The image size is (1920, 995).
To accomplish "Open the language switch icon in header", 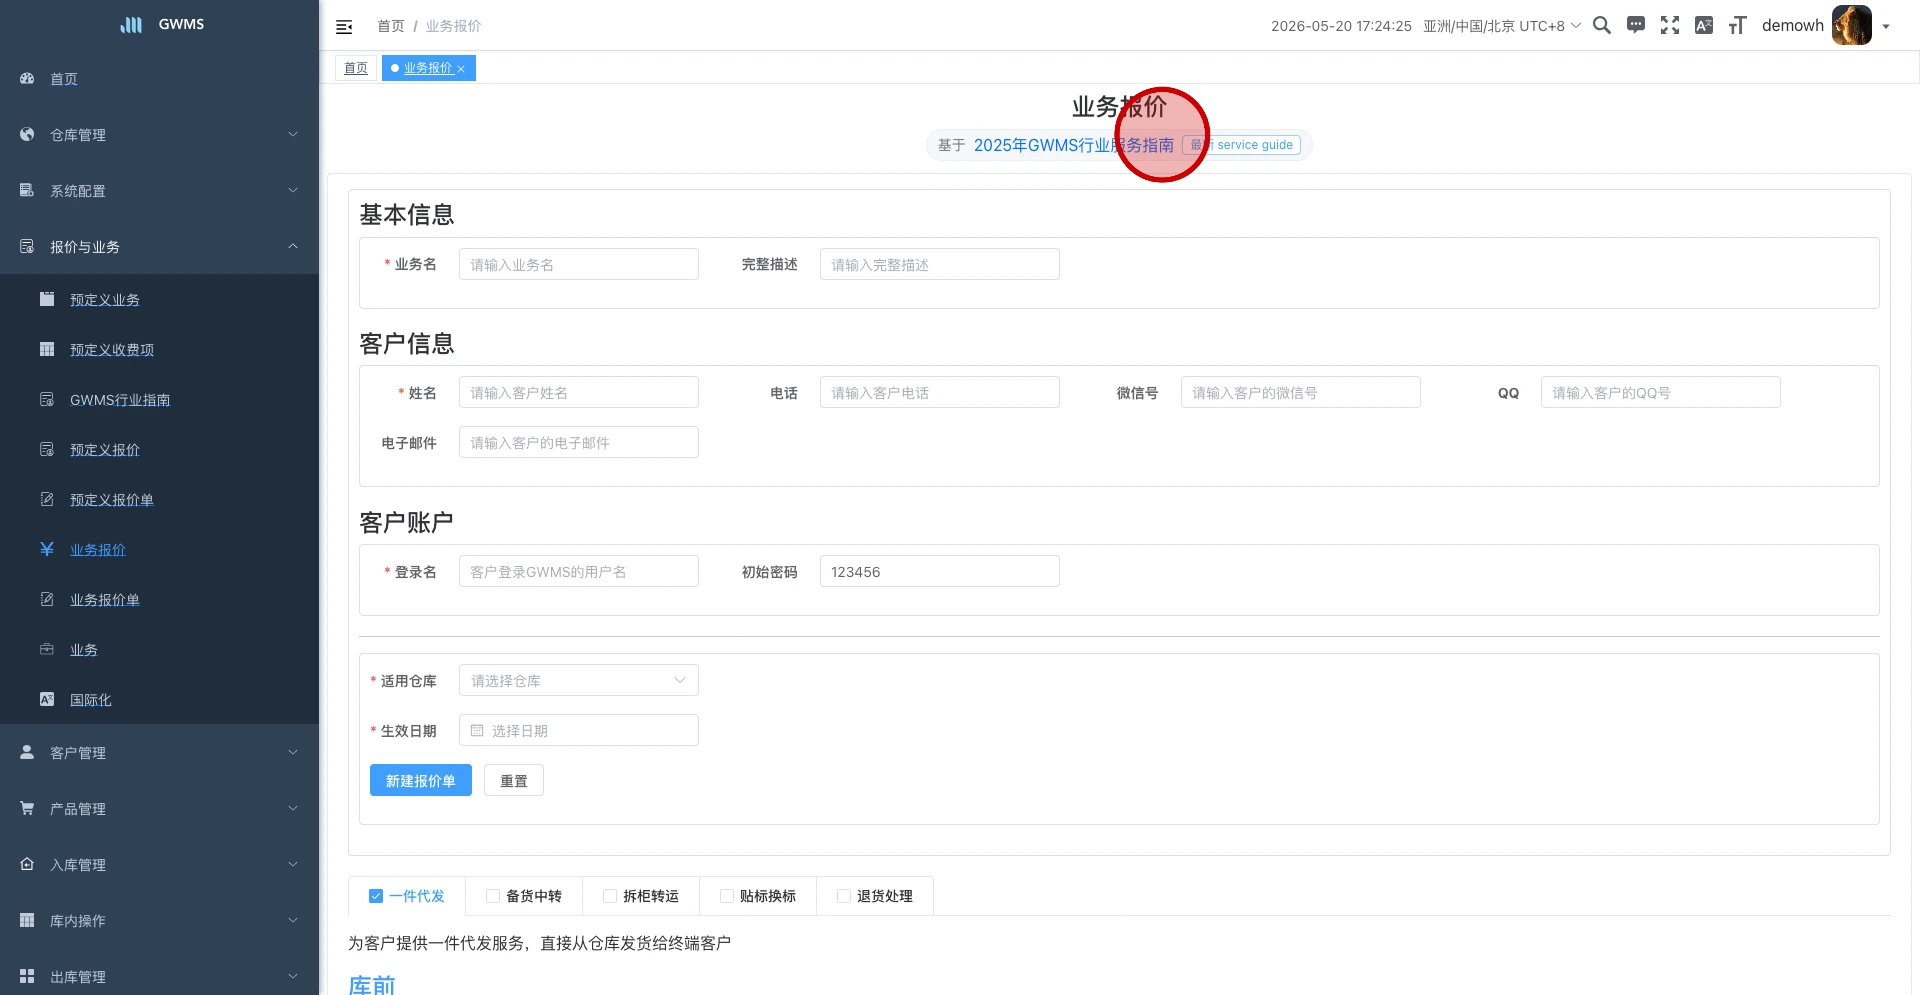I will [x=1704, y=25].
